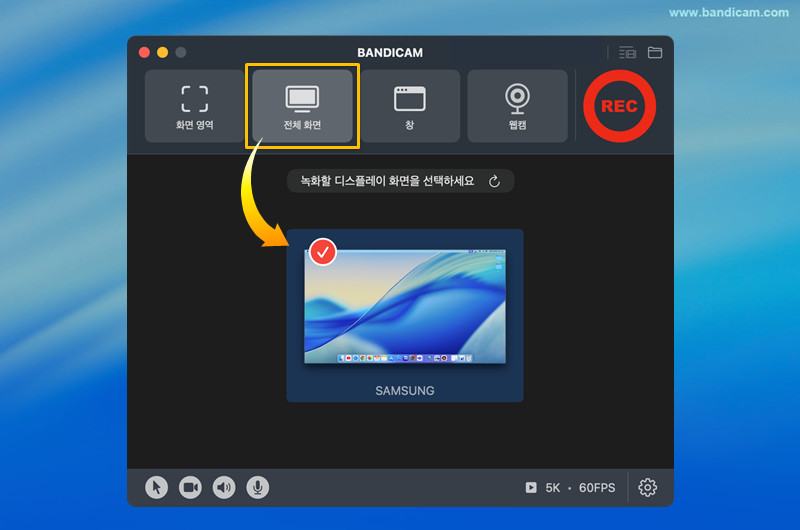Start recording with the REC button
Image resolution: width=800 pixels, height=530 pixels.
[x=619, y=106]
